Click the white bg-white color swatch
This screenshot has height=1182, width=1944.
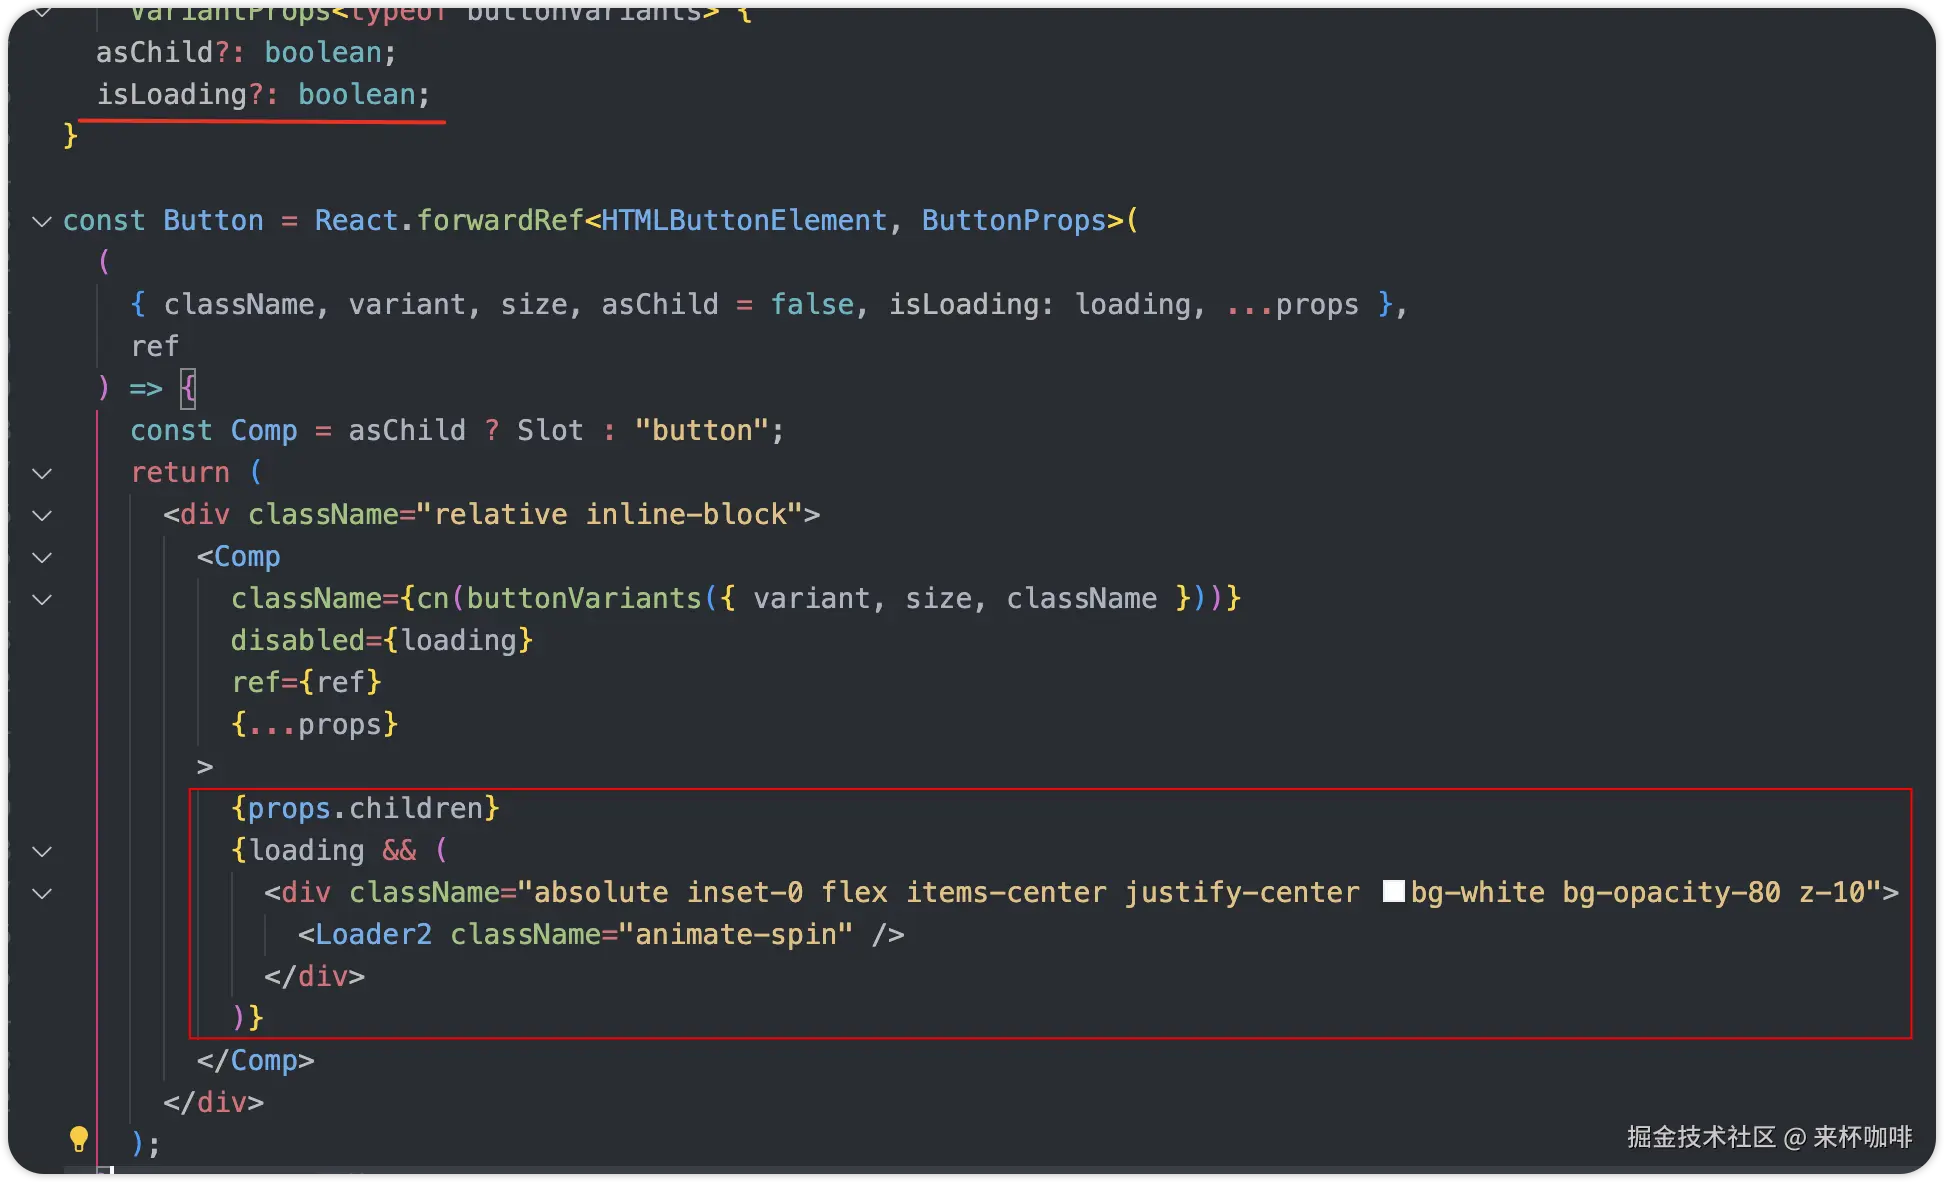1393,891
